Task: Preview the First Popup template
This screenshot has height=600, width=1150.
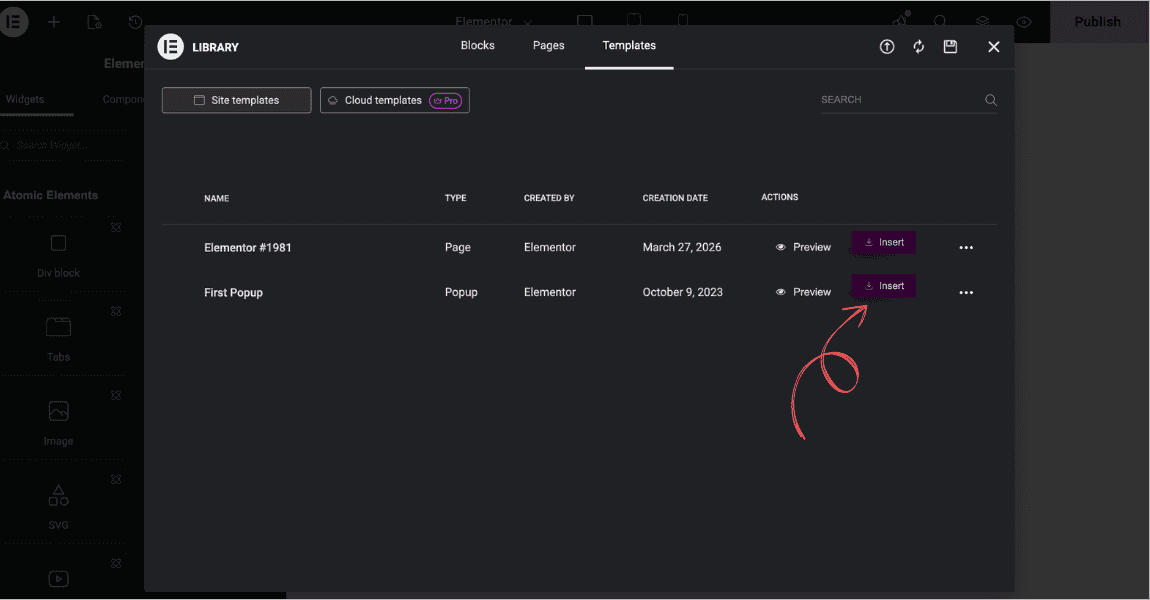Action: pyautogui.click(x=804, y=292)
